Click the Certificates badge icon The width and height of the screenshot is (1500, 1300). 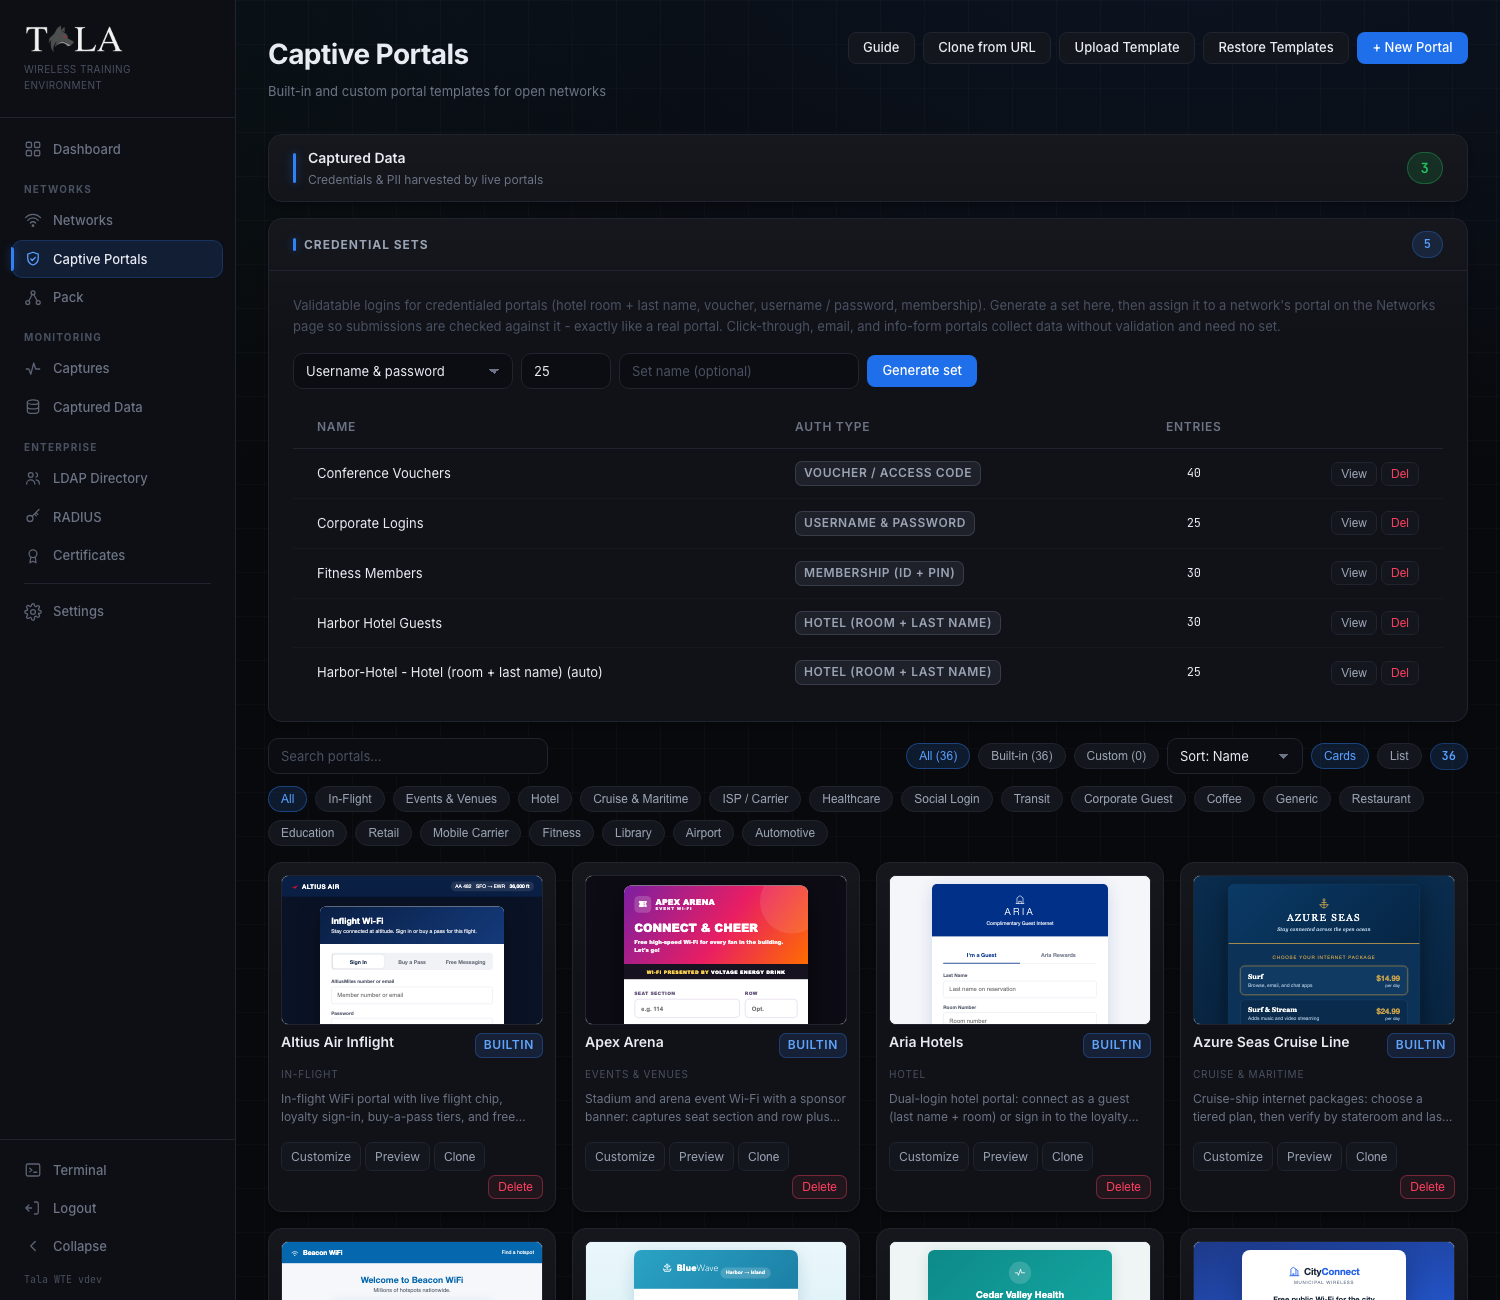(33, 556)
